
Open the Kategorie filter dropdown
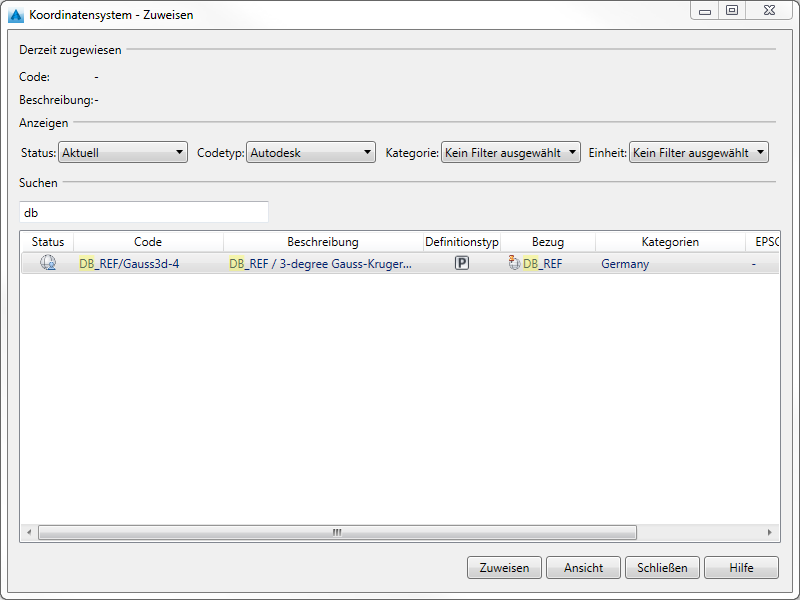click(x=510, y=153)
